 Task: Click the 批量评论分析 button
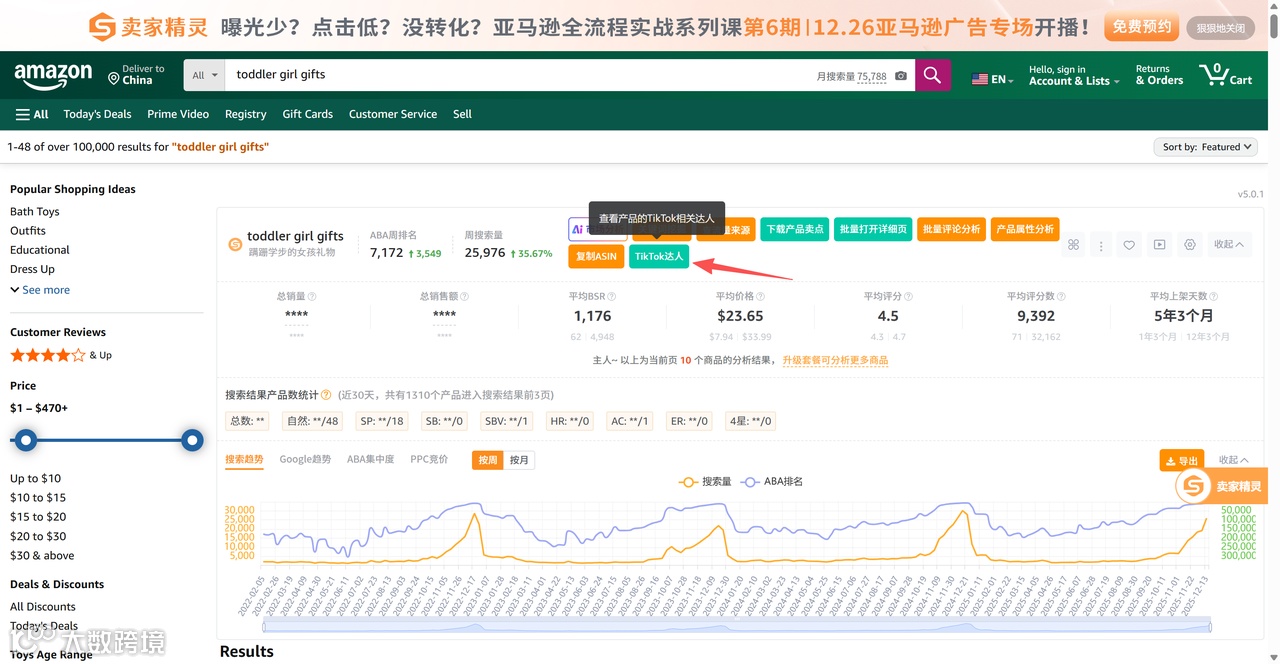tap(951, 229)
